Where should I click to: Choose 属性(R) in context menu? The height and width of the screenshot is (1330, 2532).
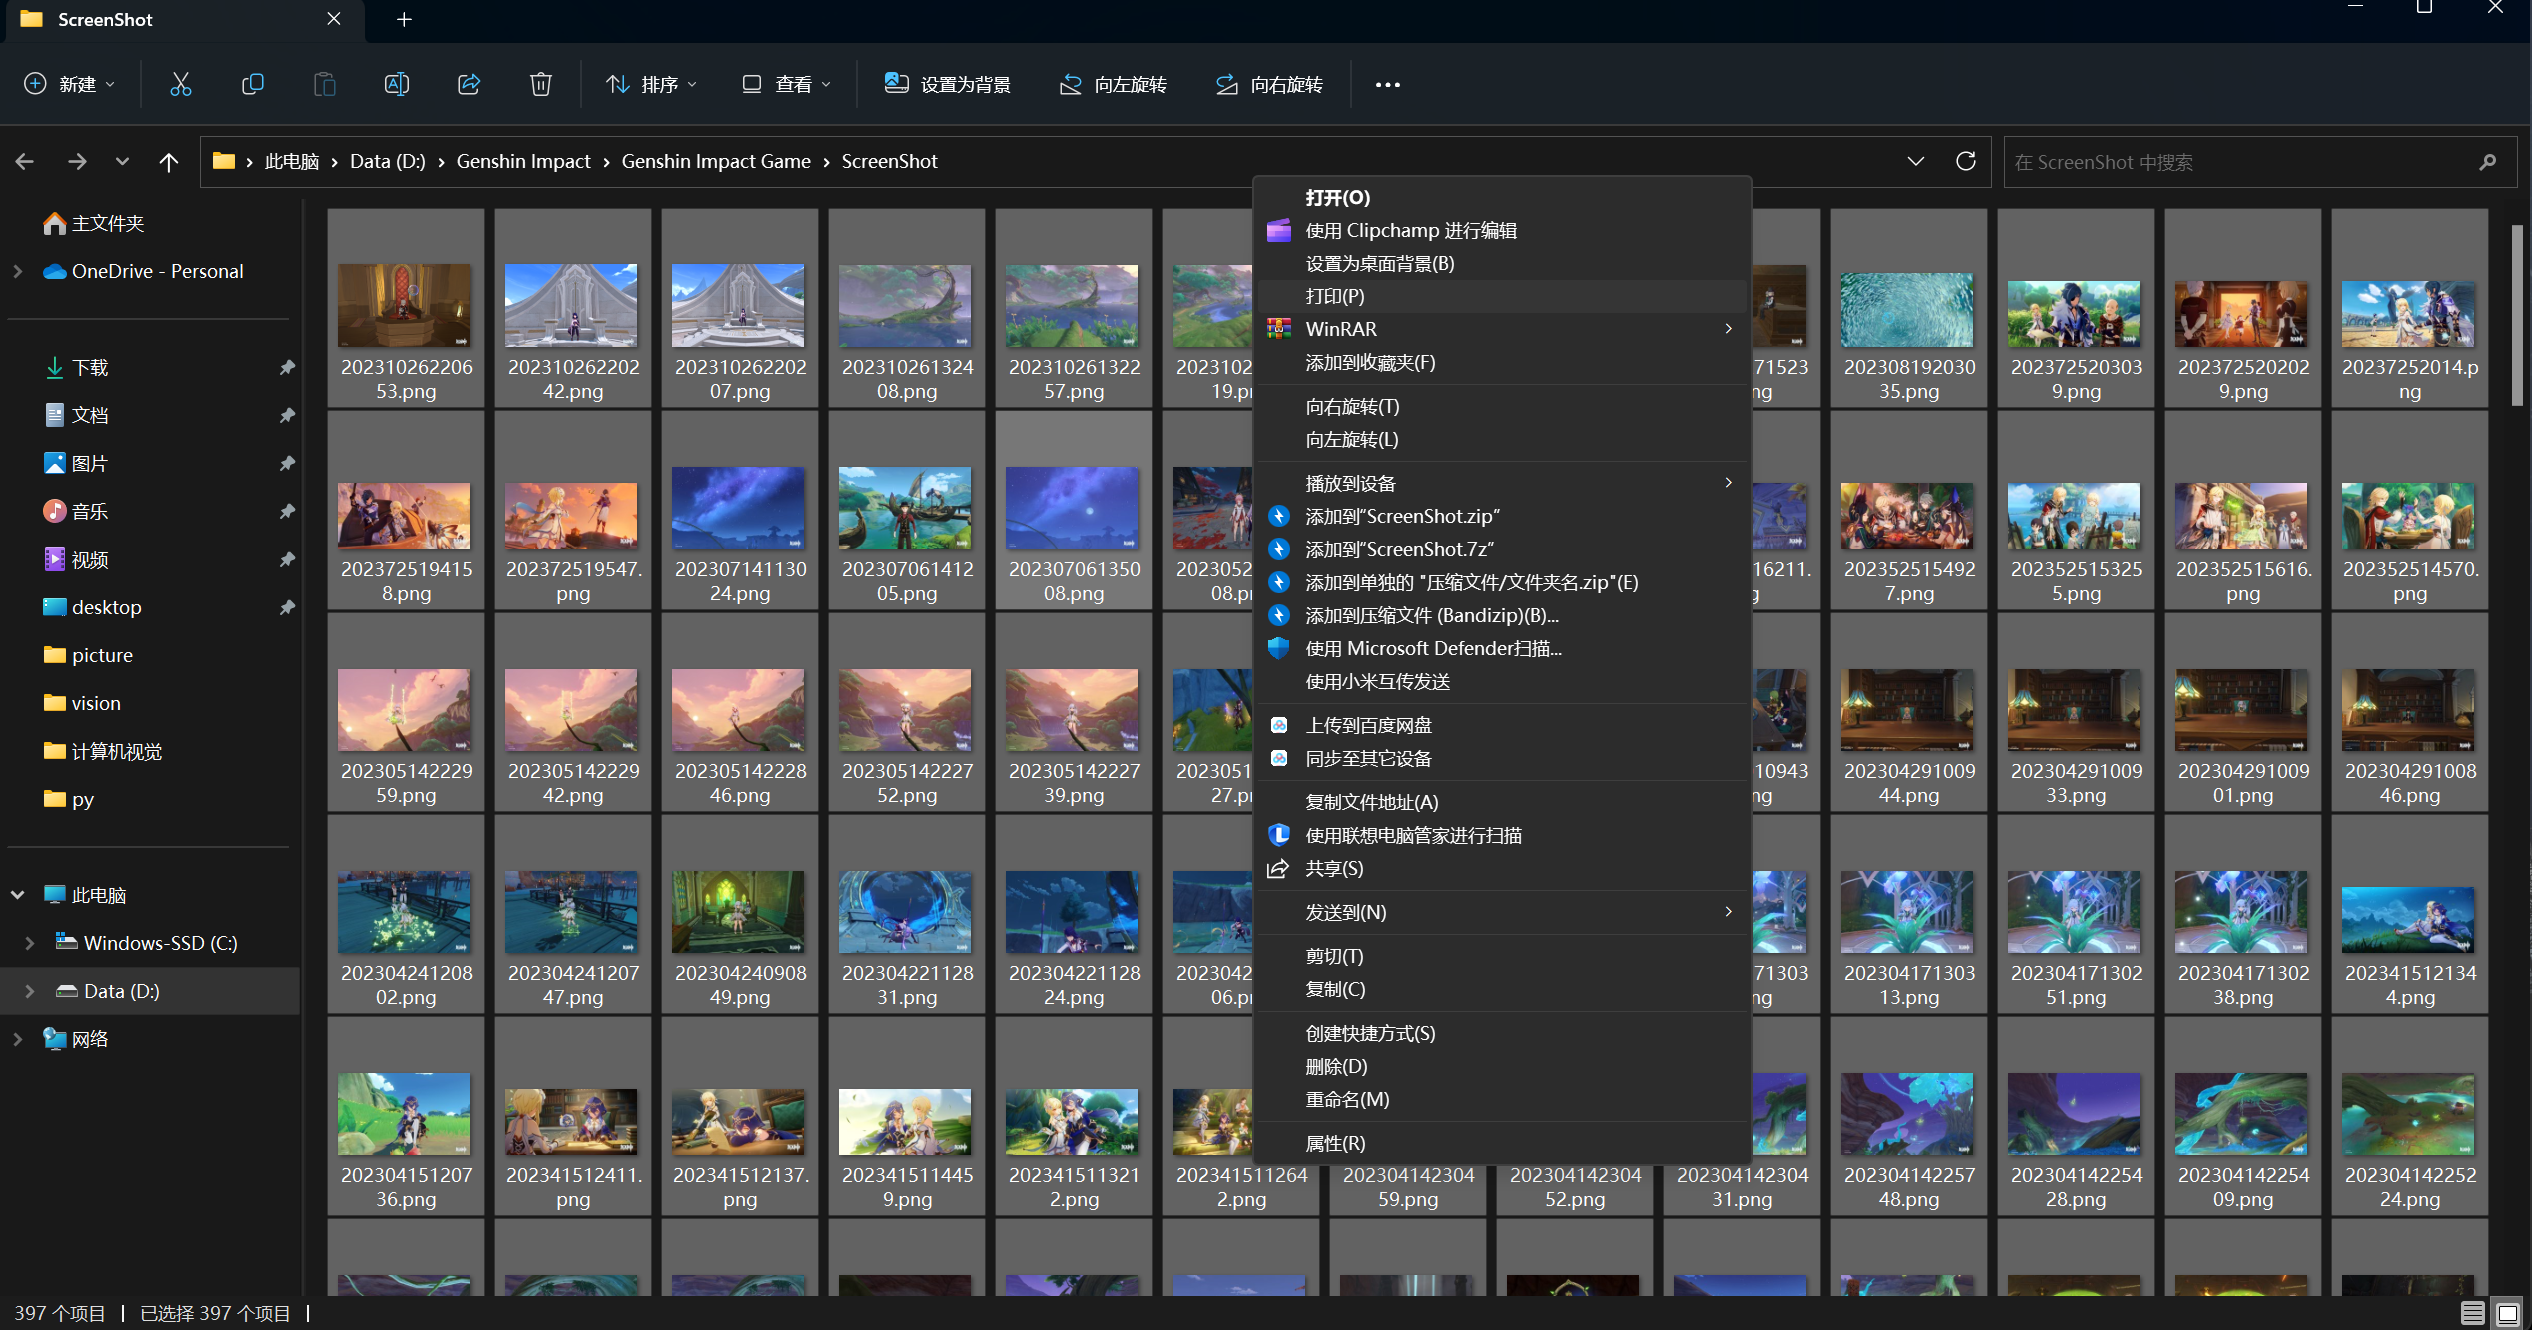1501,1143
